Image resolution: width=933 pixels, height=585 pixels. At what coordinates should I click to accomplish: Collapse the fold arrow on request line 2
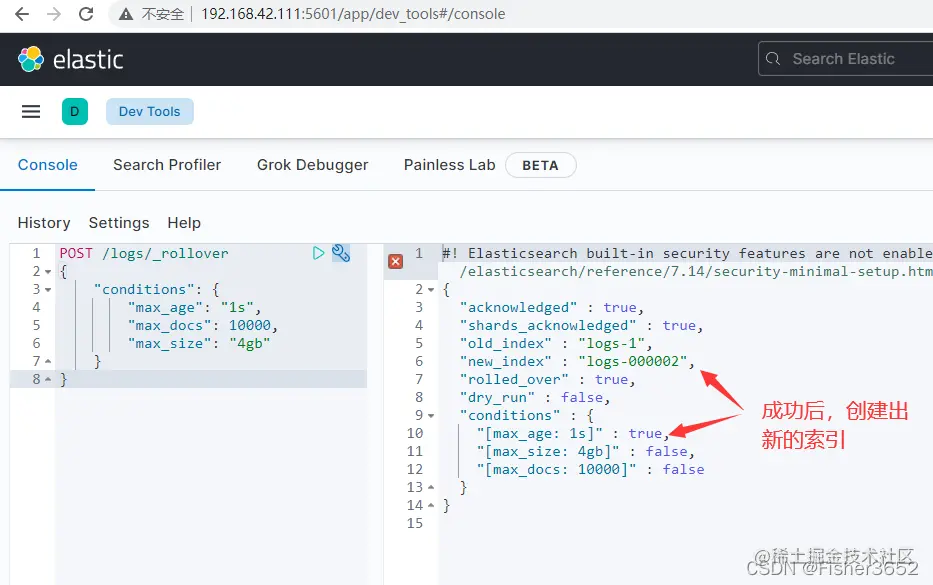coord(48,272)
